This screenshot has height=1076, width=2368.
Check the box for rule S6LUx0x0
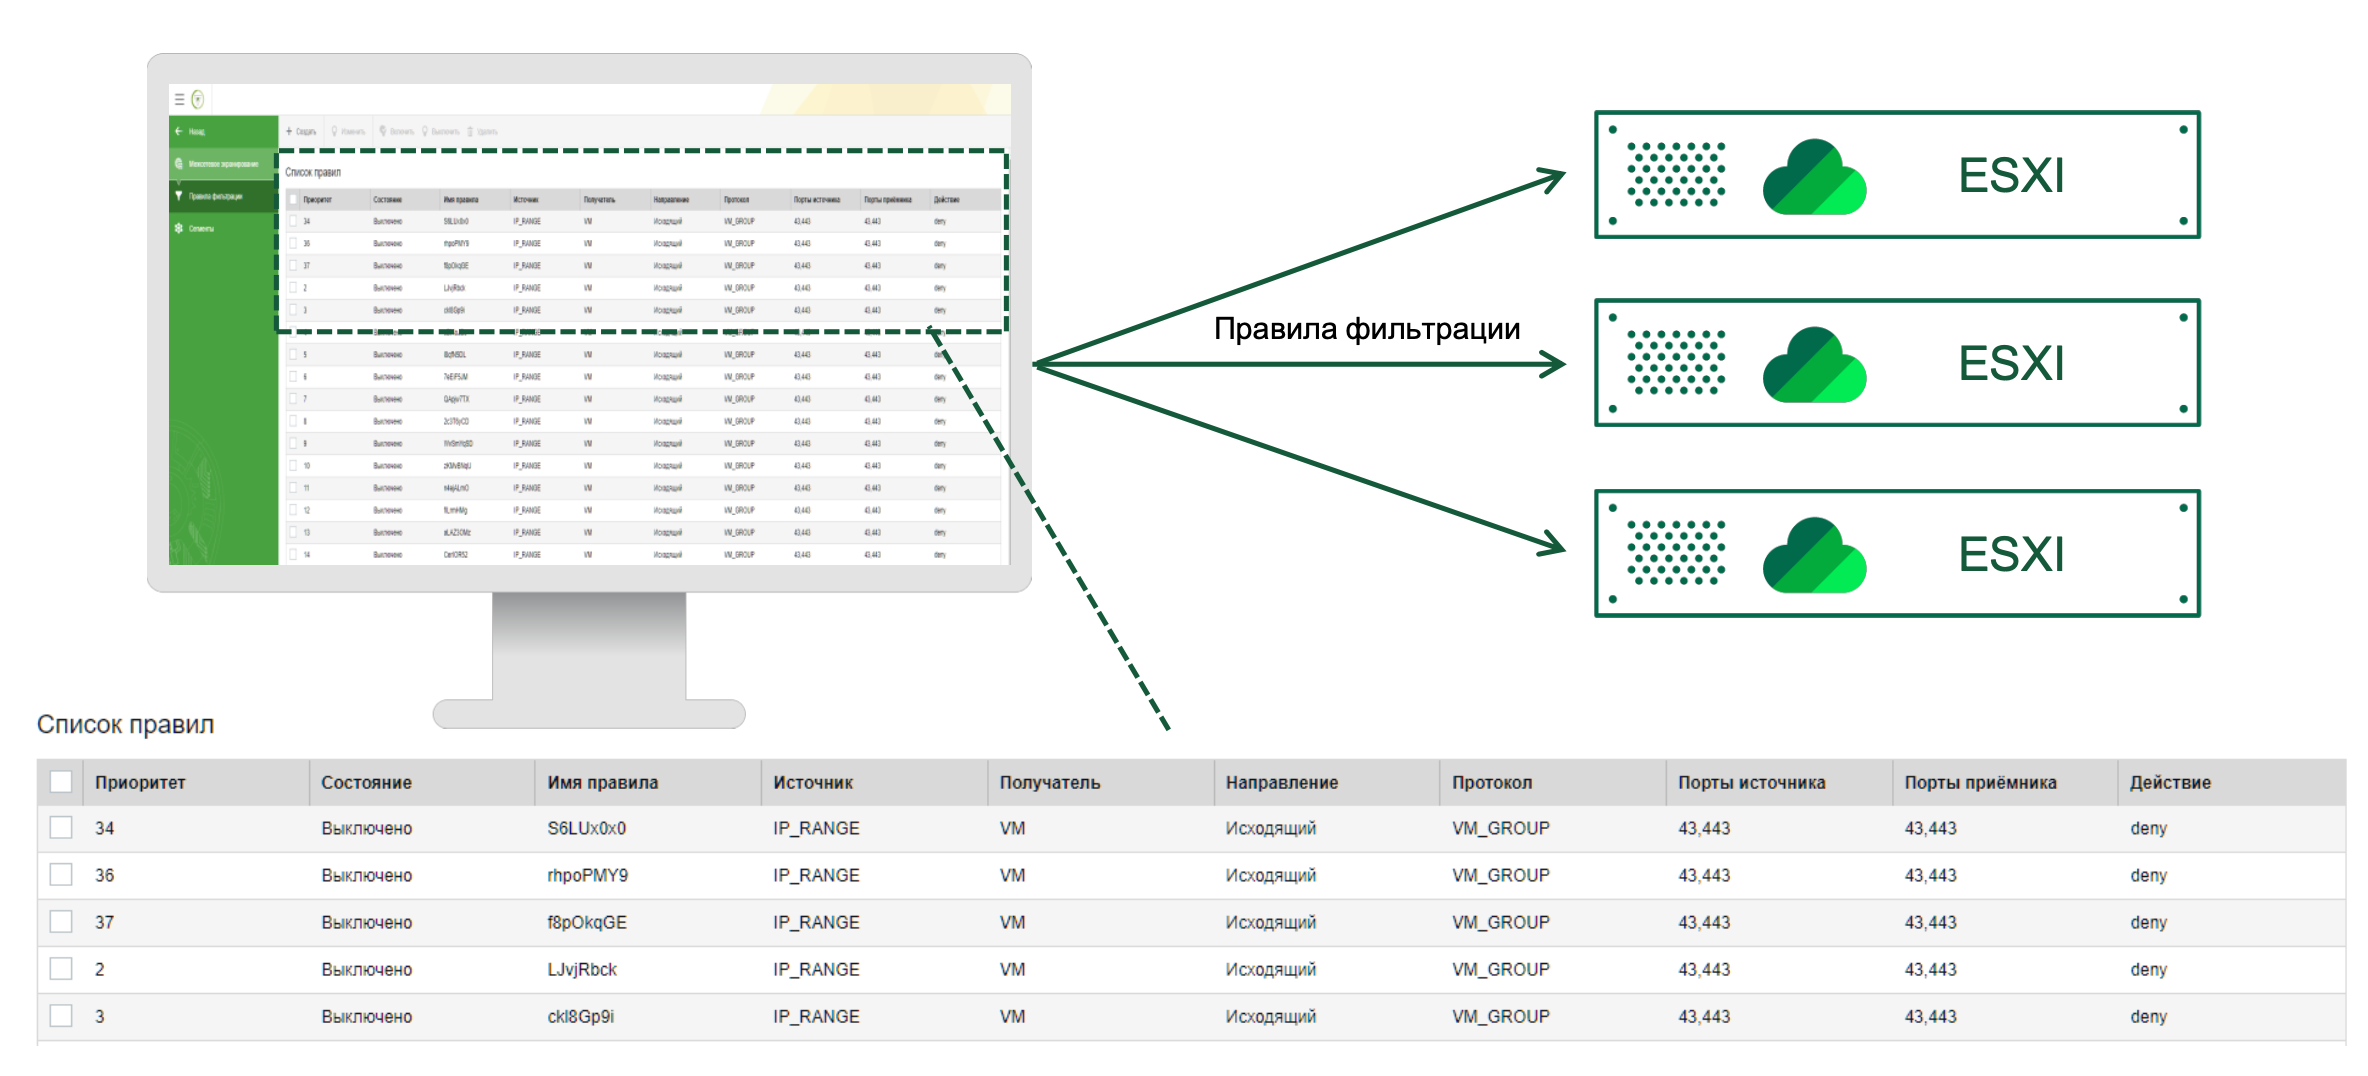[61, 828]
